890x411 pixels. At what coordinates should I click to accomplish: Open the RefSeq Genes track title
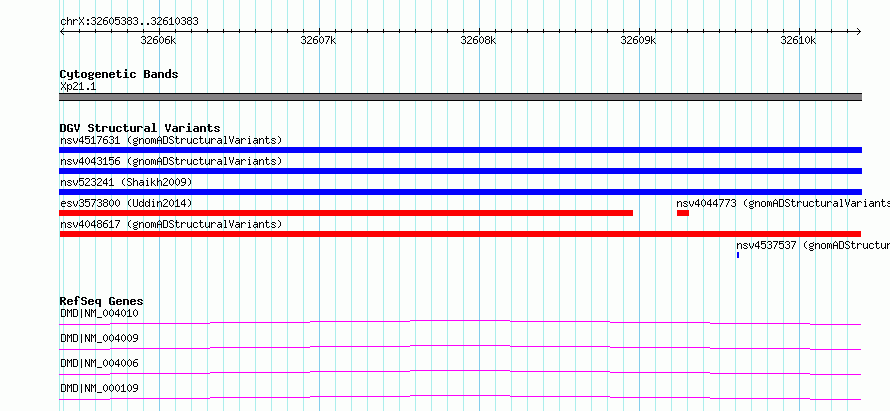[x=102, y=301]
